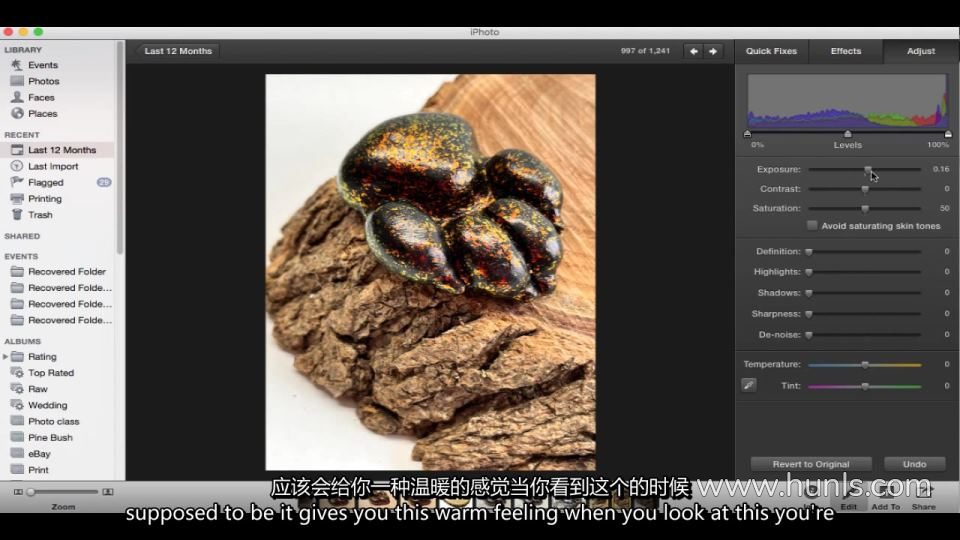
Task: Click the Levels black point handle
Action: coord(748,133)
